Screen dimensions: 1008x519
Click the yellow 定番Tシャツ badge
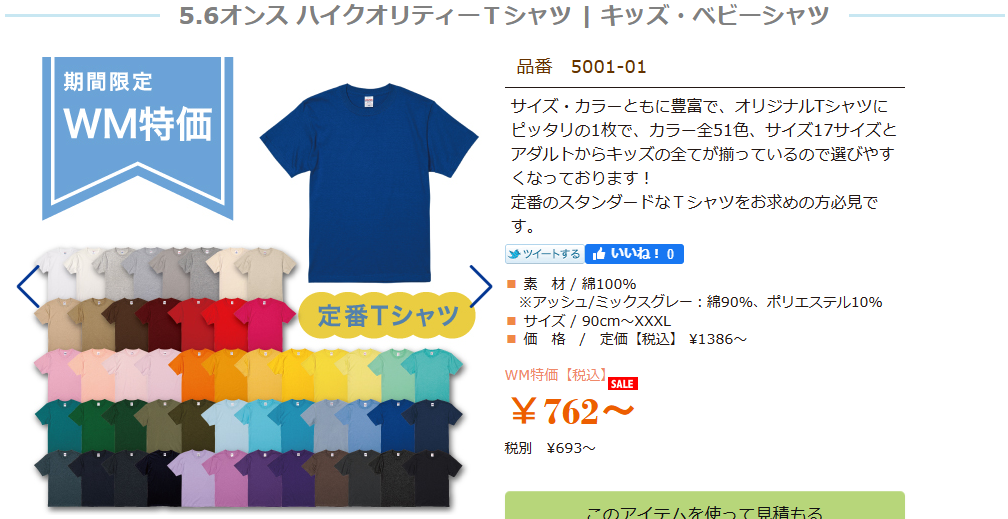387,315
